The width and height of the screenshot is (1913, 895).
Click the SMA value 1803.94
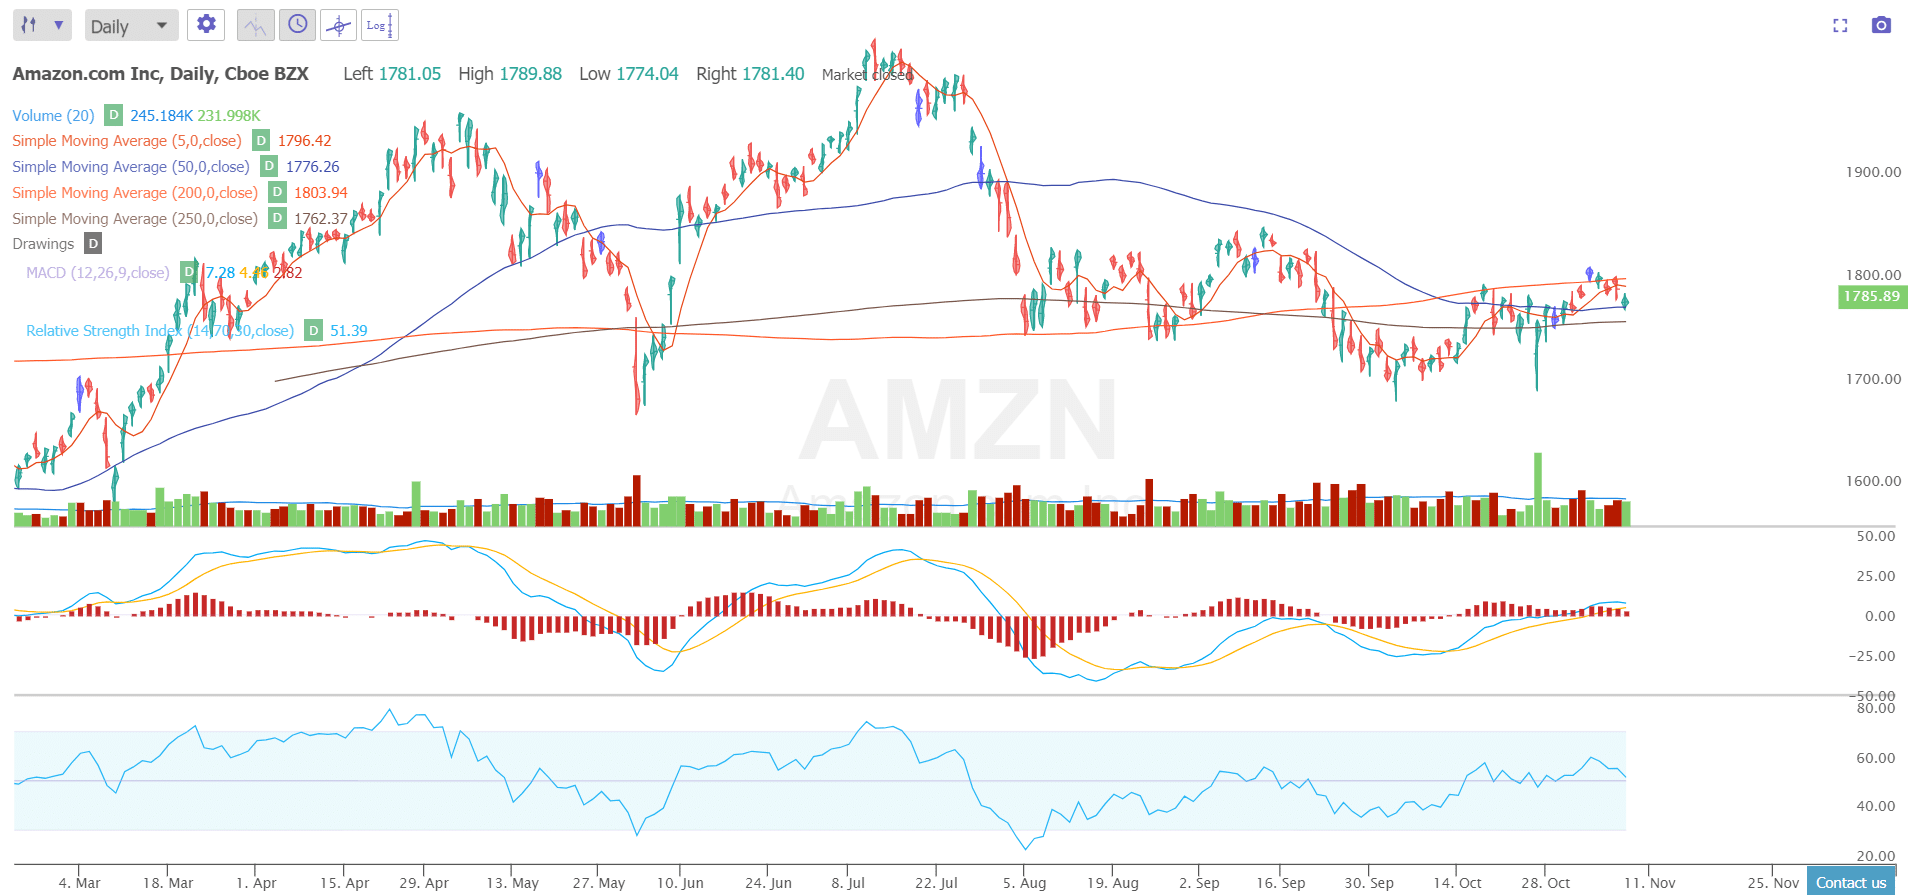(321, 193)
